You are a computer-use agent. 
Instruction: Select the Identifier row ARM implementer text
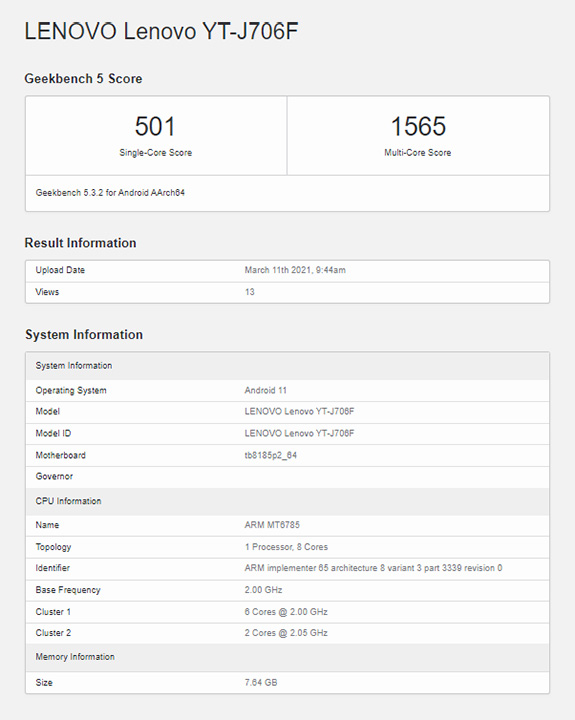pyautogui.click(x=373, y=568)
